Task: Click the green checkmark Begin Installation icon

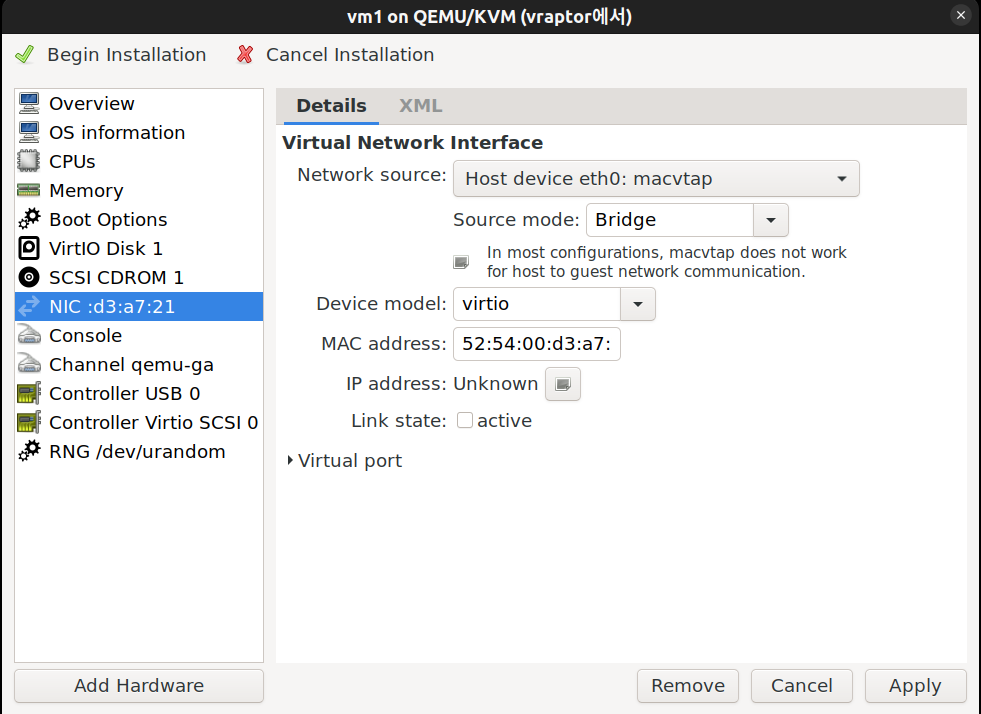Action: pos(25,54)
